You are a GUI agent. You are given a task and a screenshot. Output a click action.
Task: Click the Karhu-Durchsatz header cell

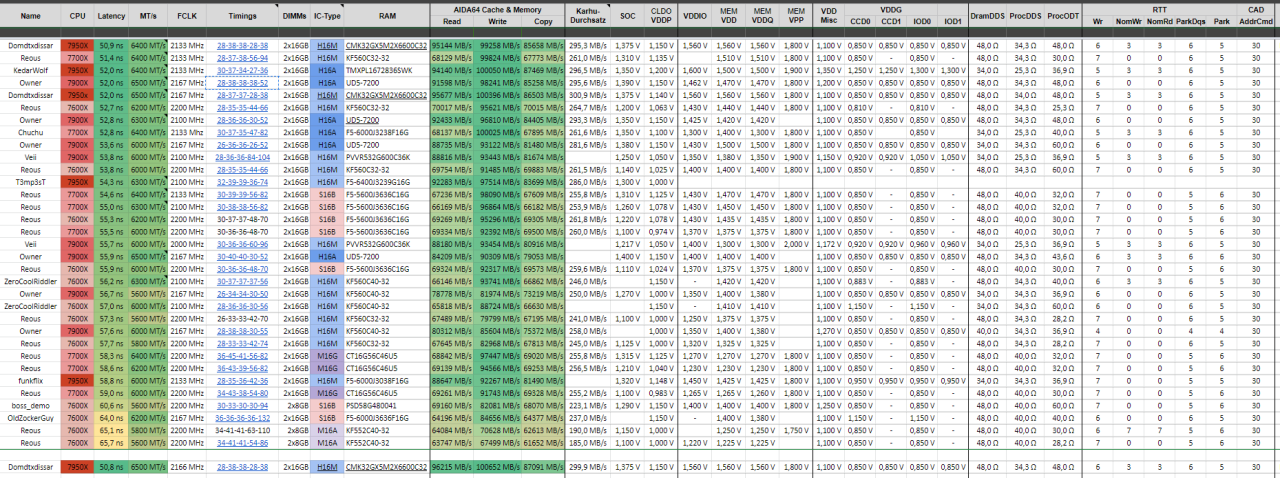588,17
